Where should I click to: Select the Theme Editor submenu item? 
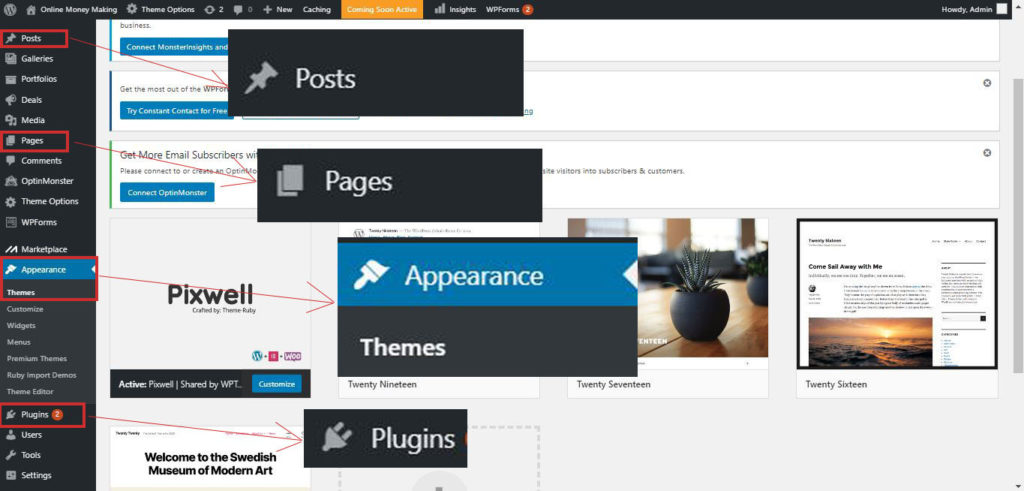30,390
